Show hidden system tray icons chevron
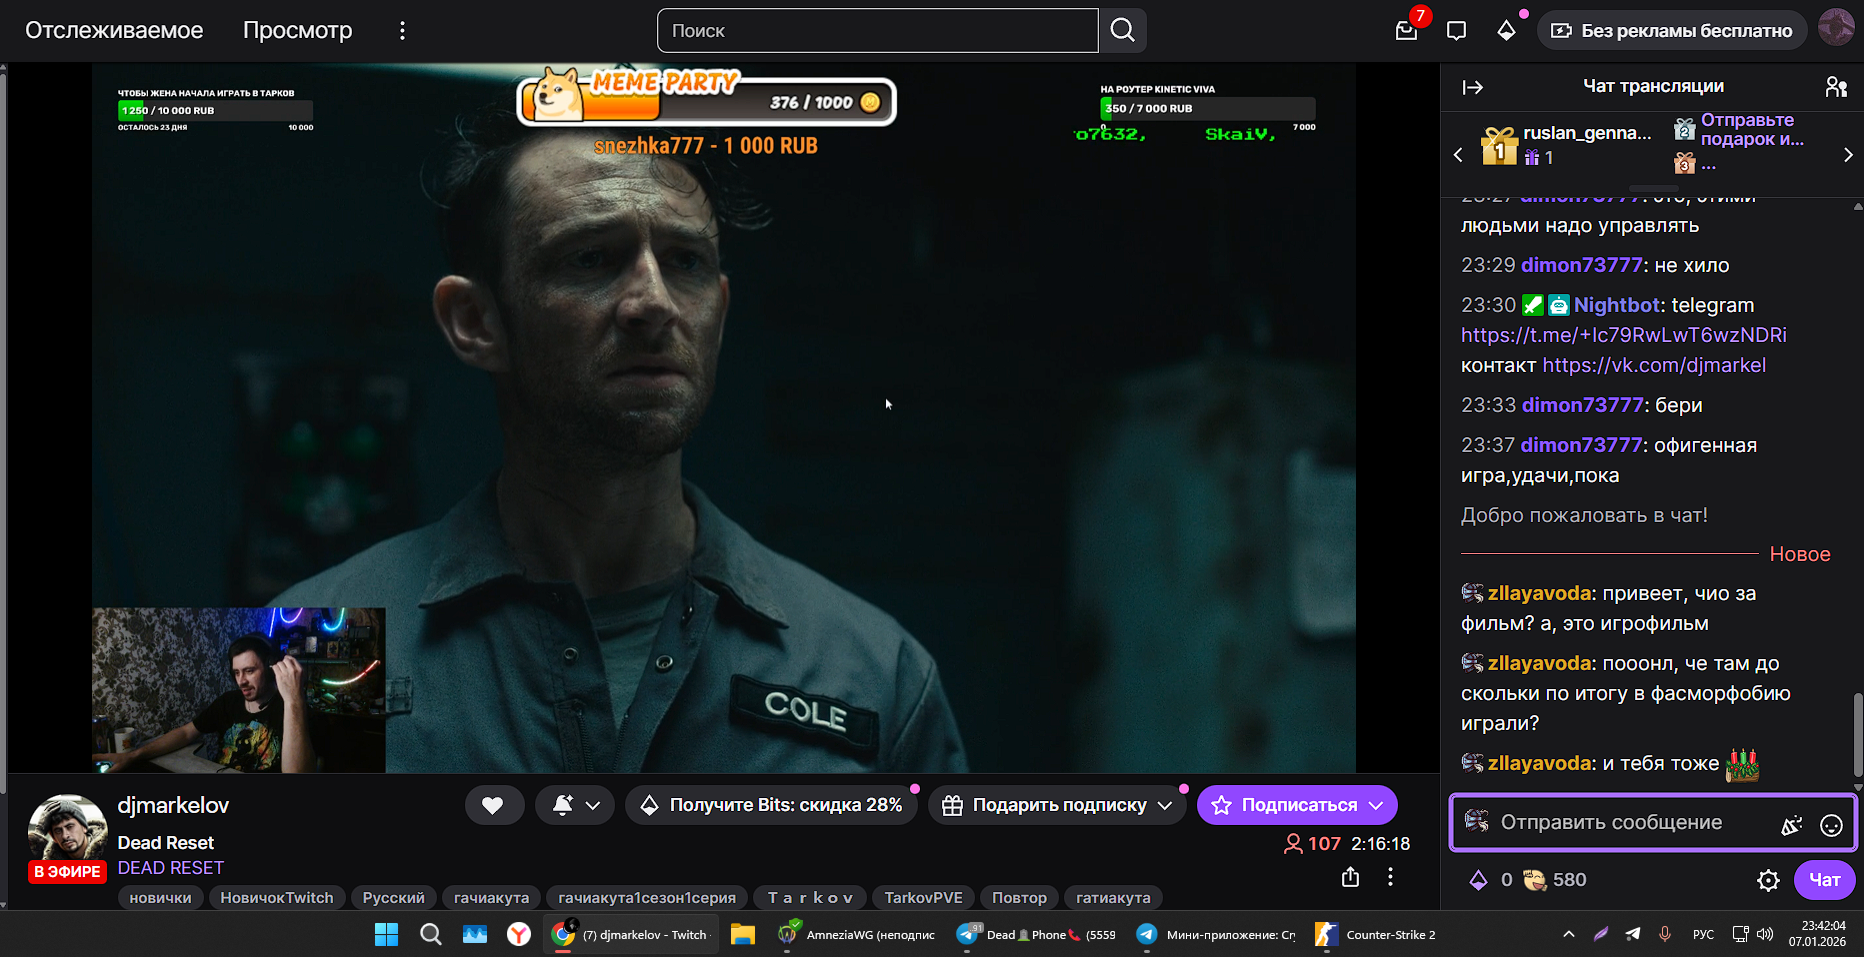1864x957 pixels. [x=1568, y=934]
